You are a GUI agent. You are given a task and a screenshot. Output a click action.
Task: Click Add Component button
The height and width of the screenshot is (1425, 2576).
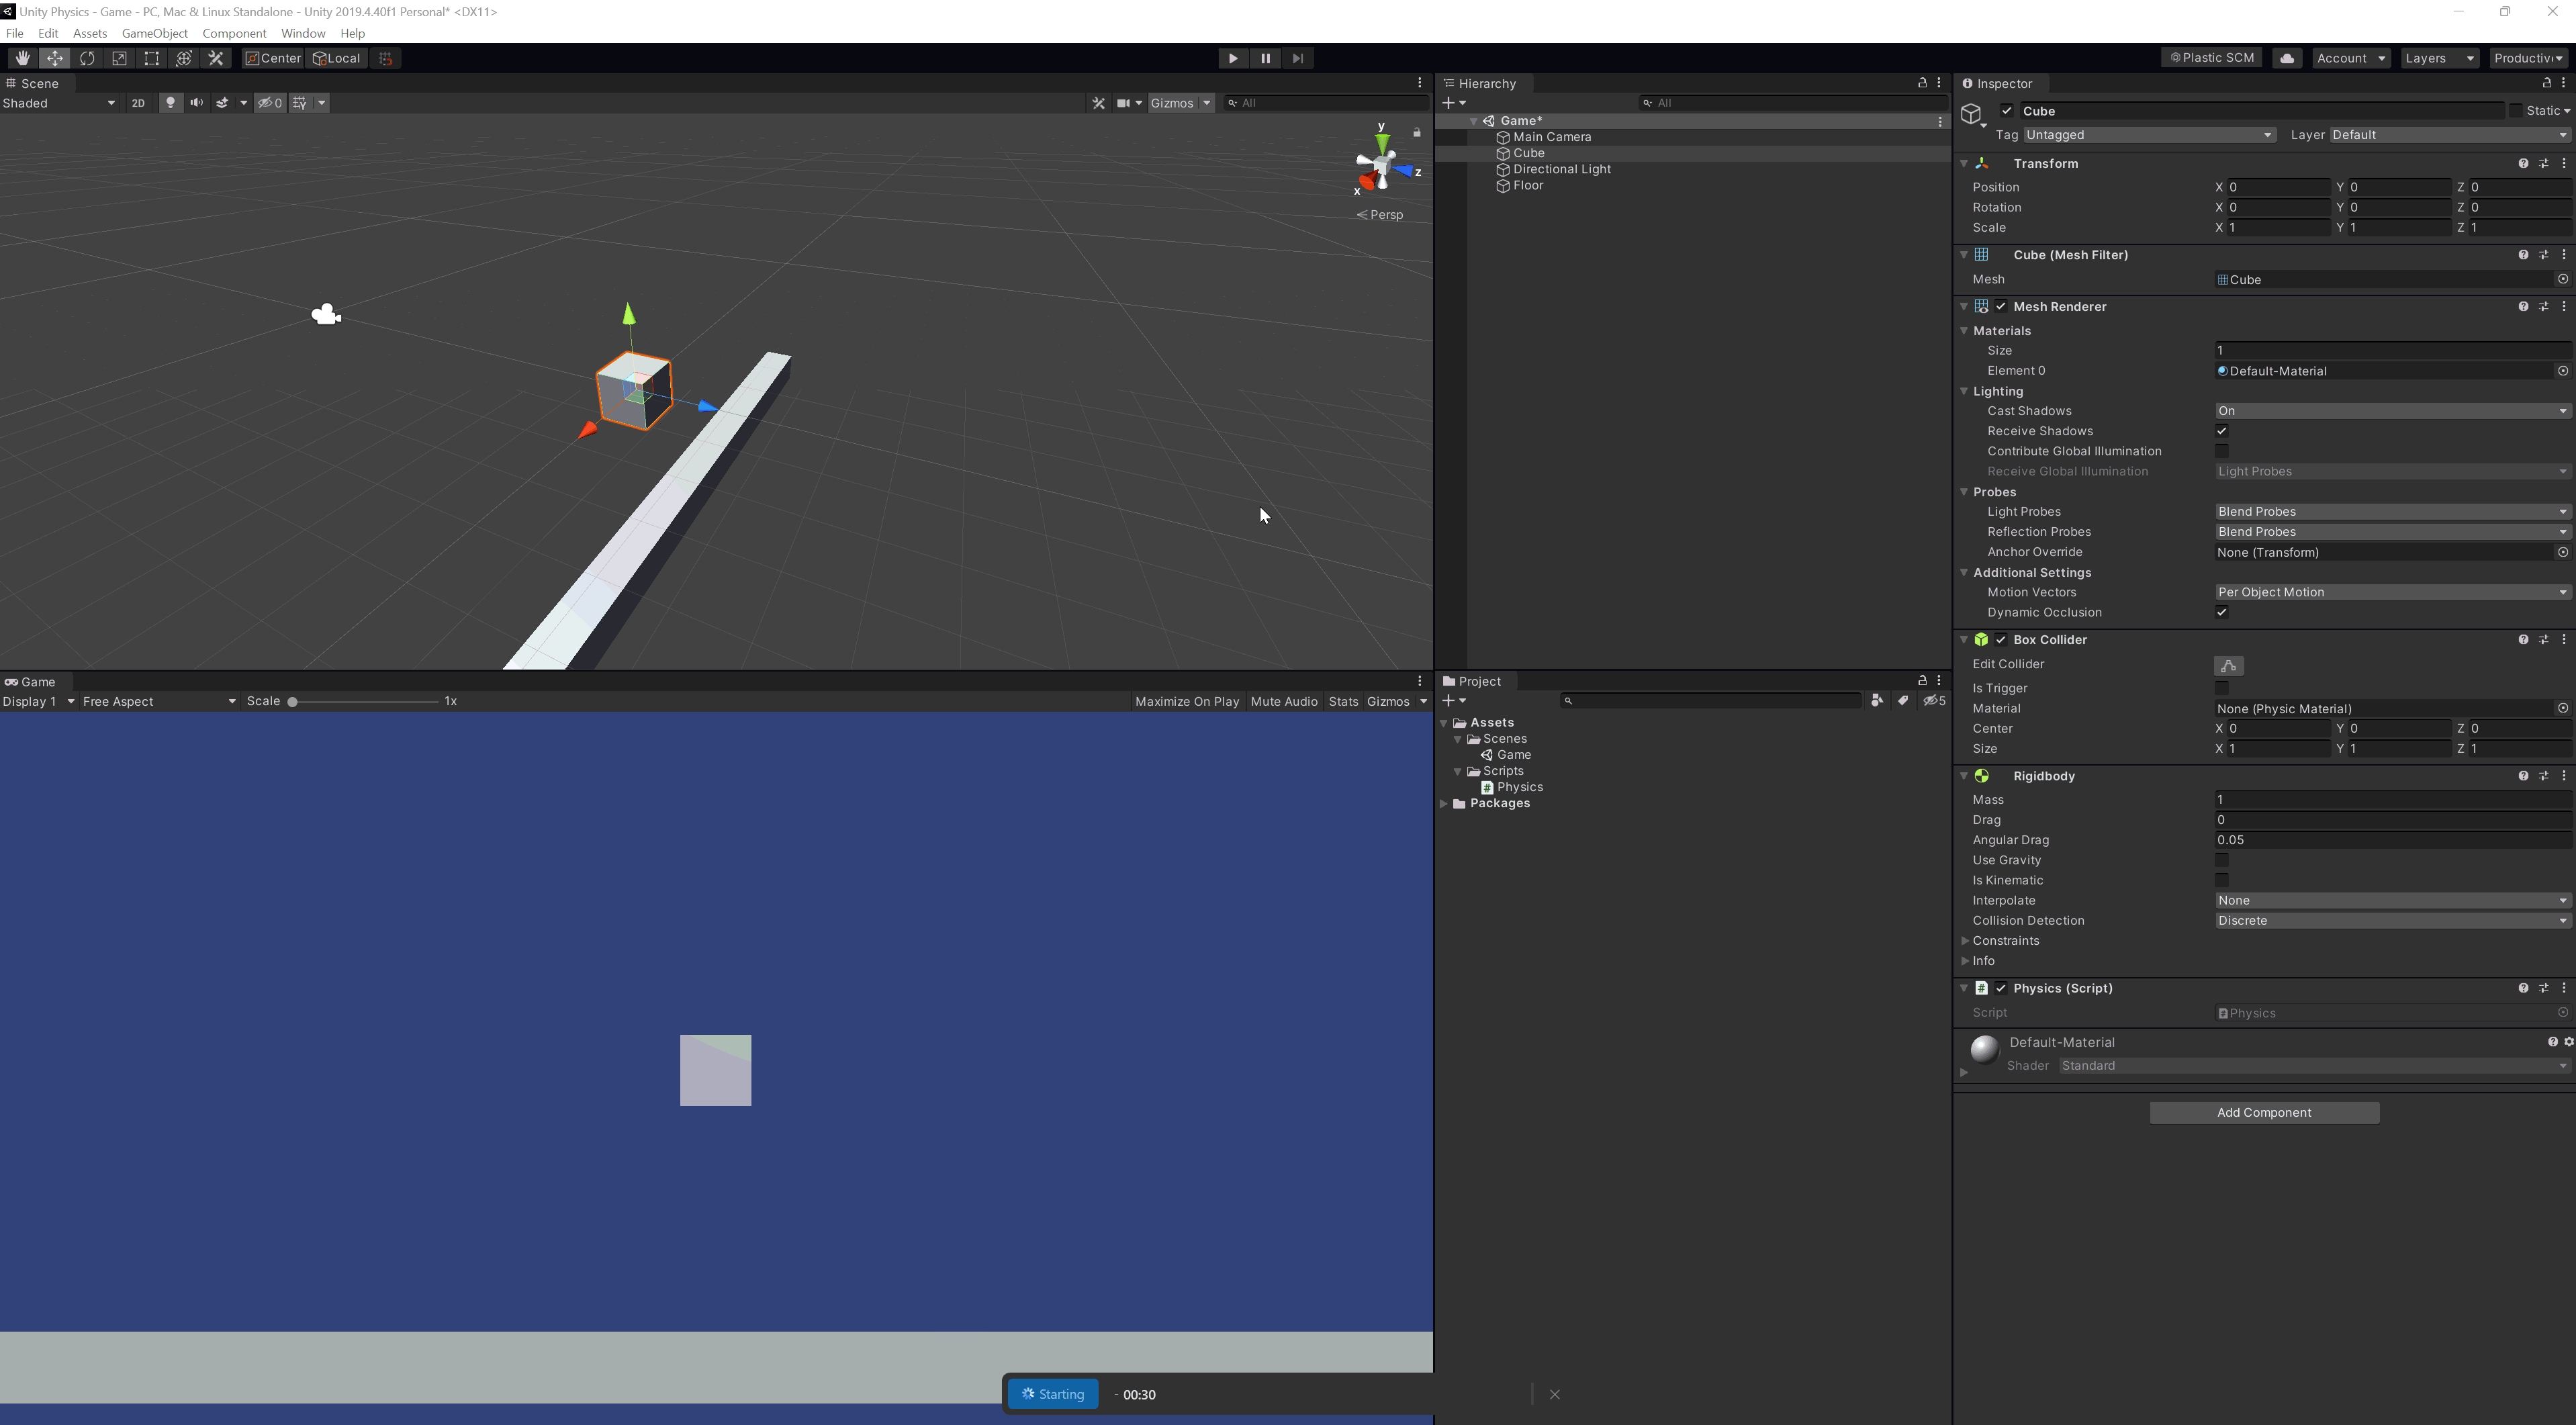pyautogui.click(x=2264, y=1113)
